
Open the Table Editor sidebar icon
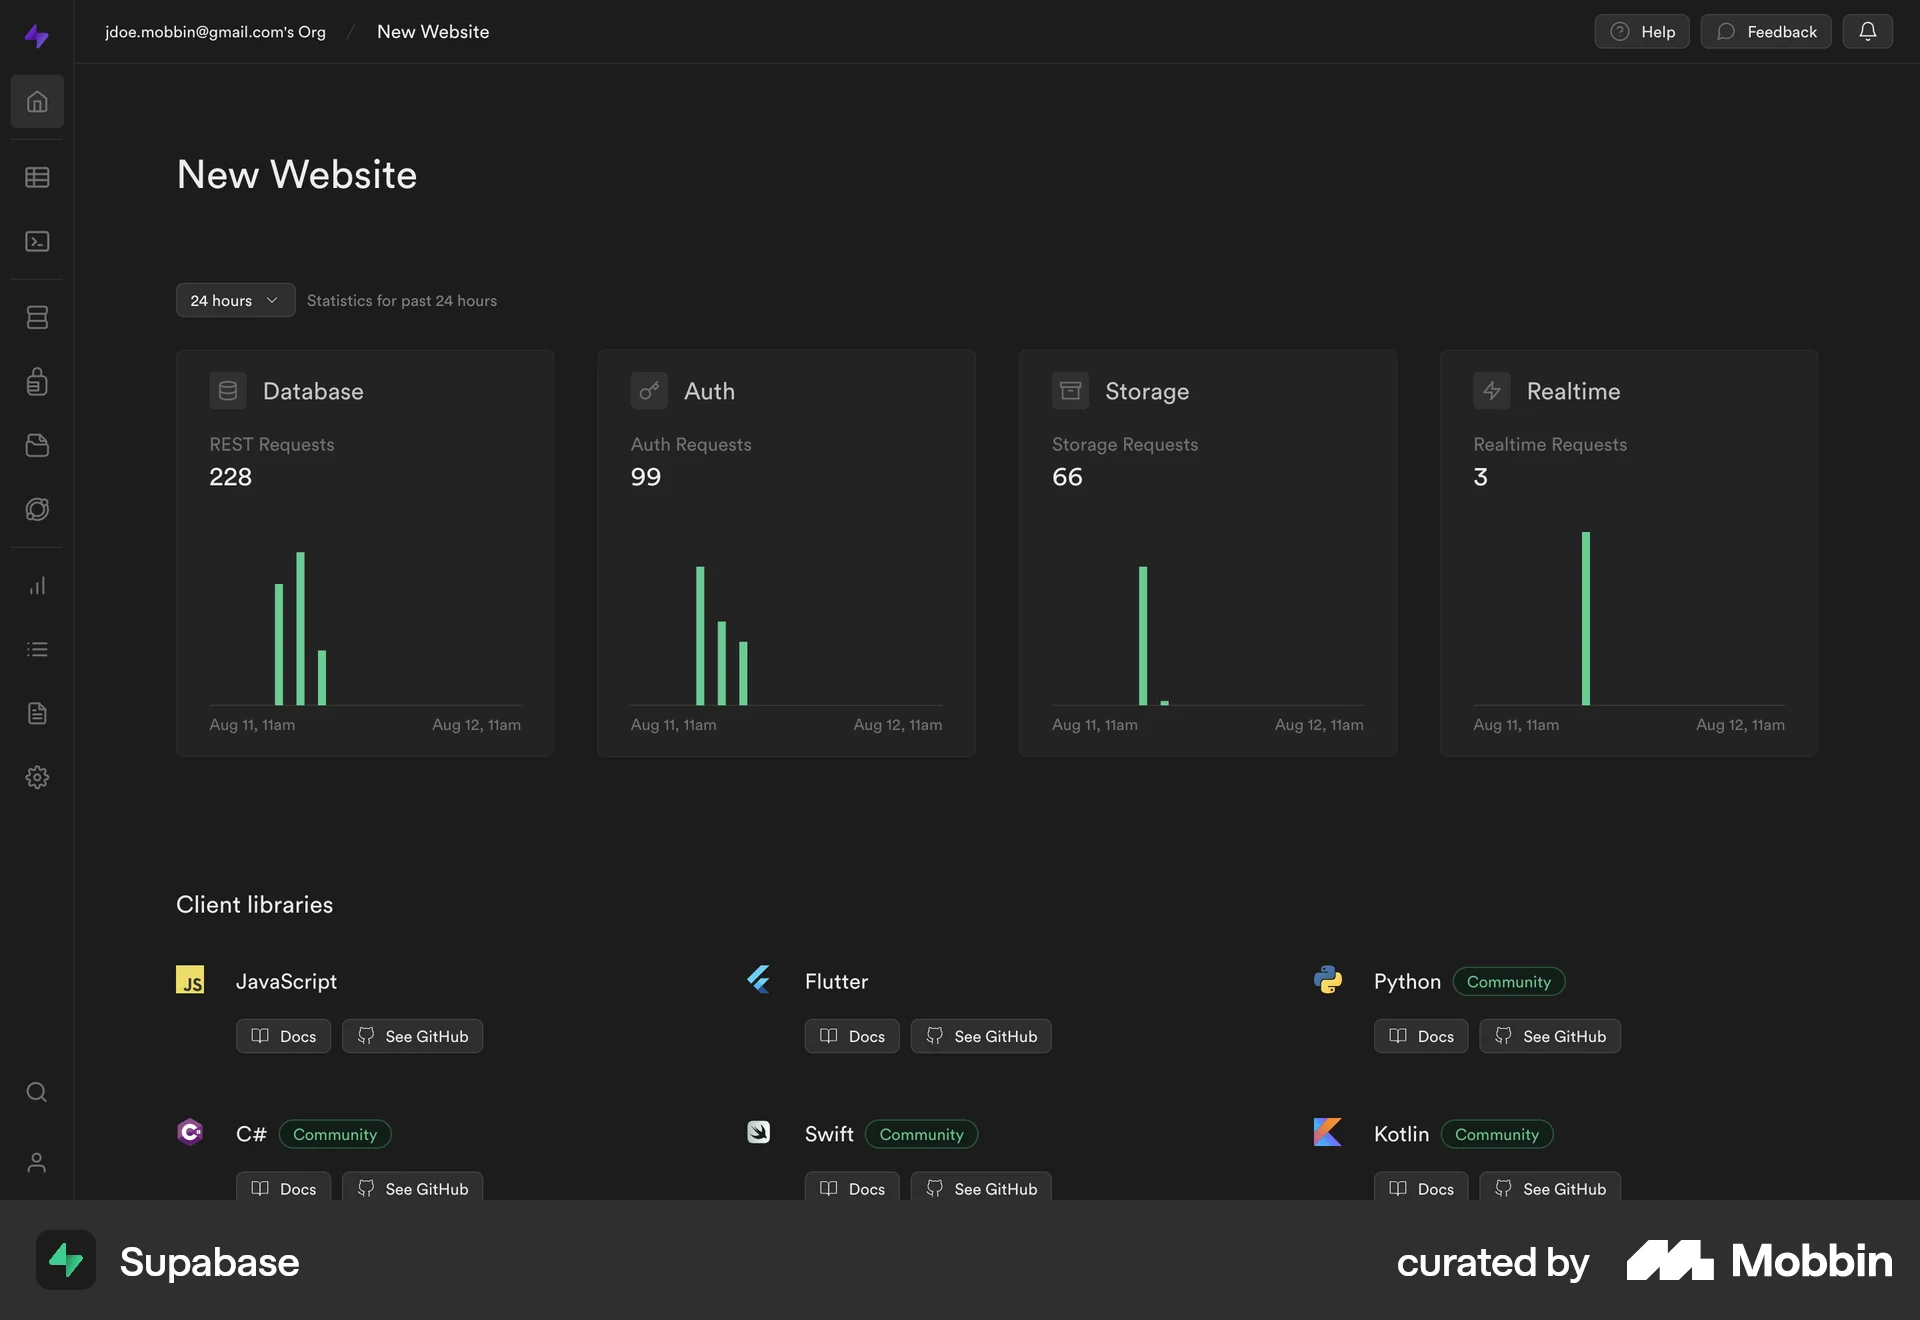coord(37,178)
